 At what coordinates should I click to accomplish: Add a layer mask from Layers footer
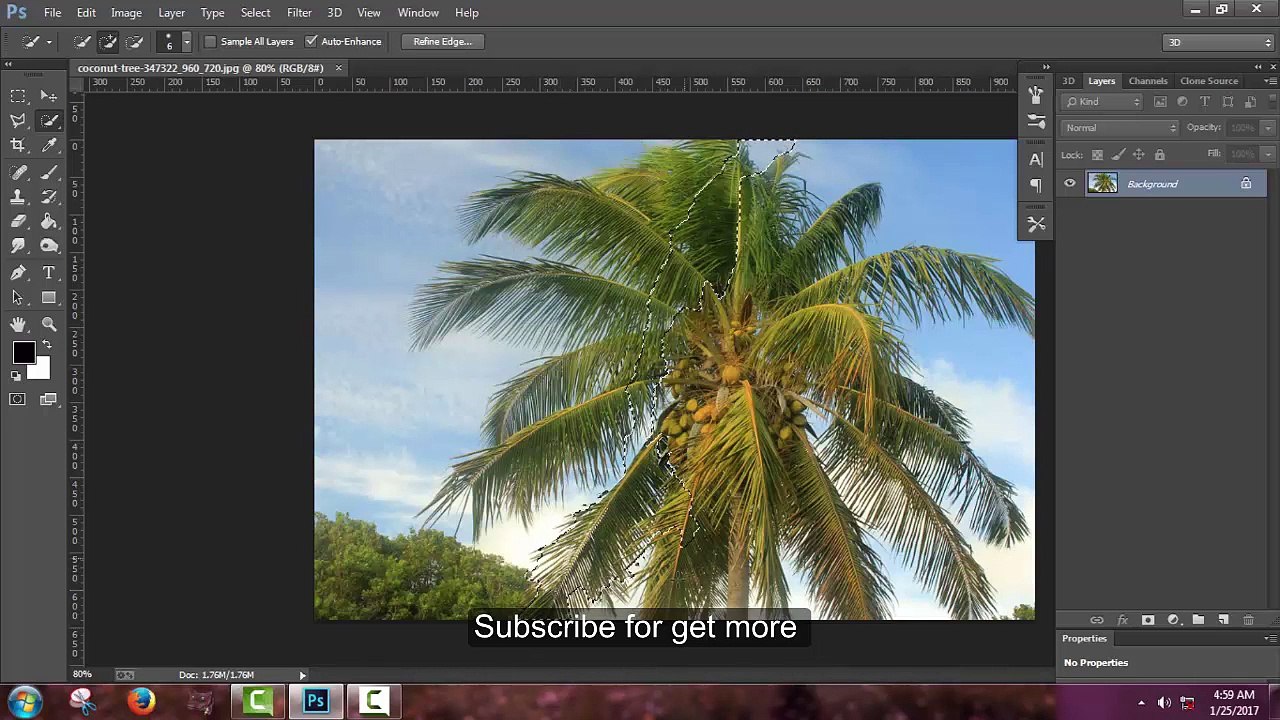click(1147, 620)
